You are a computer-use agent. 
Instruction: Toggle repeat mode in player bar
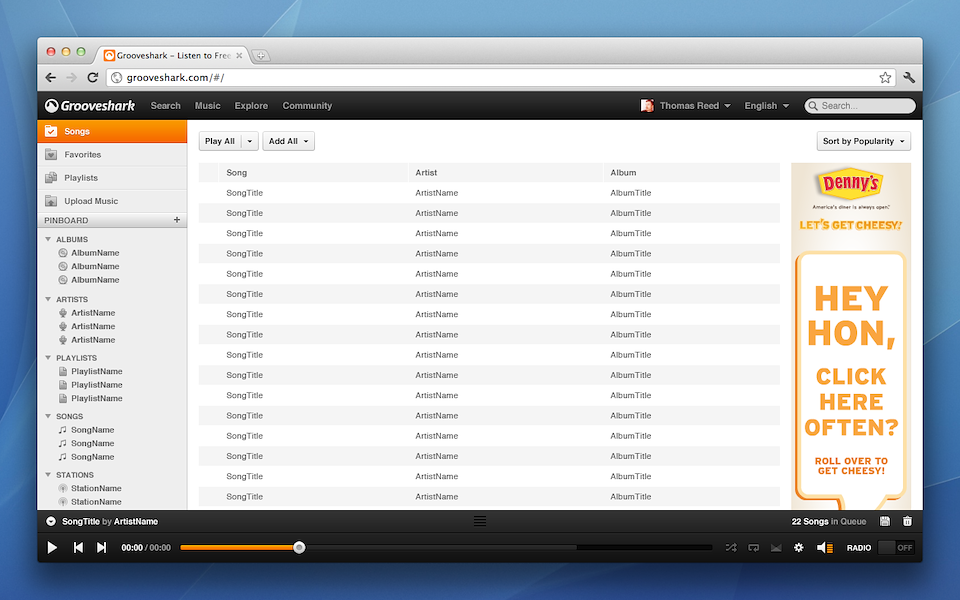(754, 548)
